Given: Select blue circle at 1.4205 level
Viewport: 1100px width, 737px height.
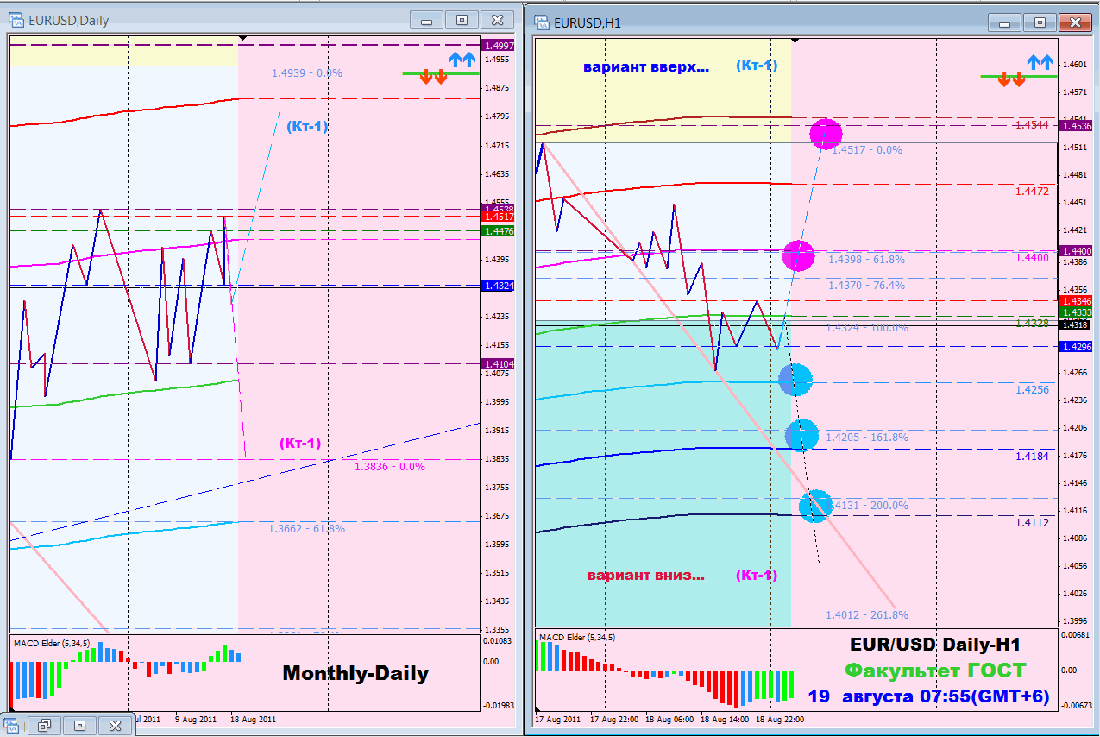Looking at the screenshot, I should [x=802, y=435].
